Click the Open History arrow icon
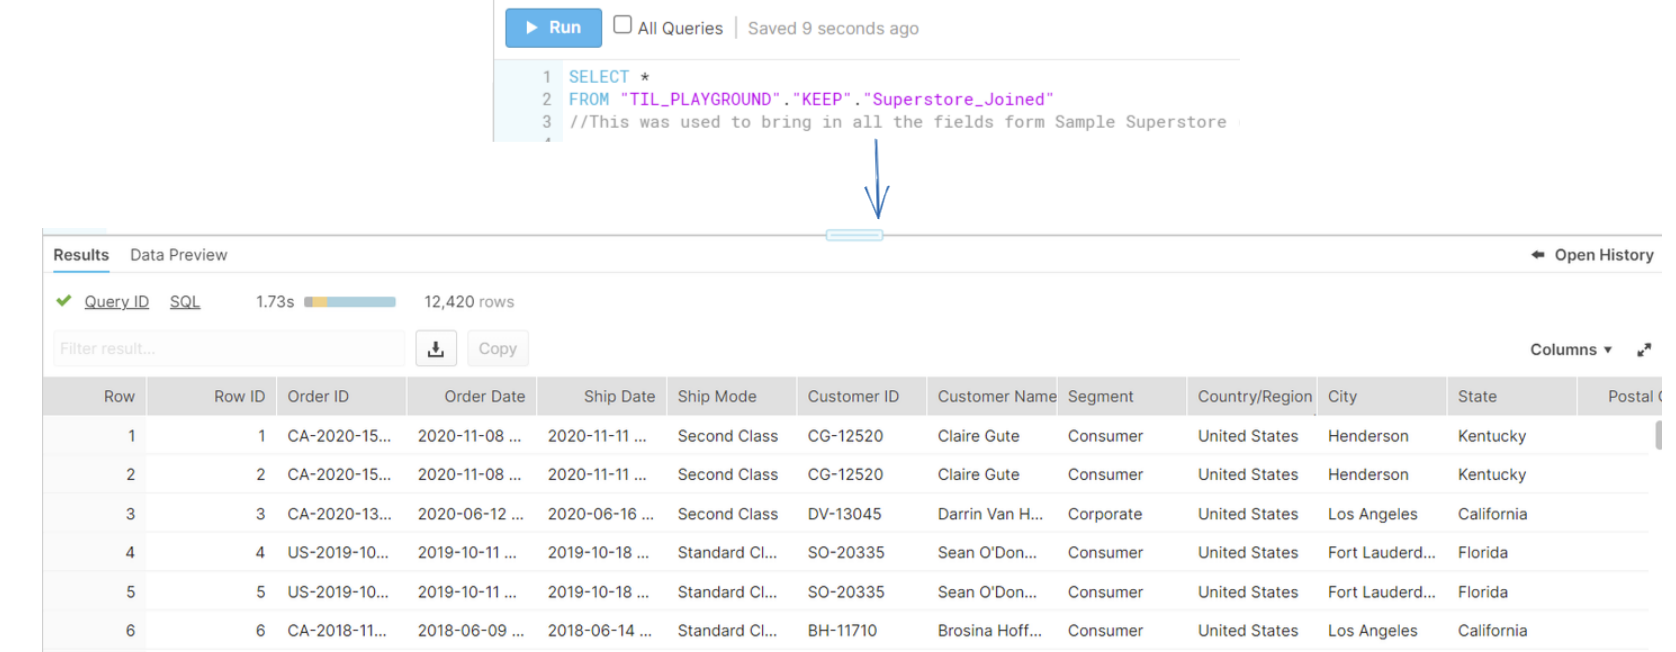The height and width of the screenshot is (652, 1676). (1538, 255)
